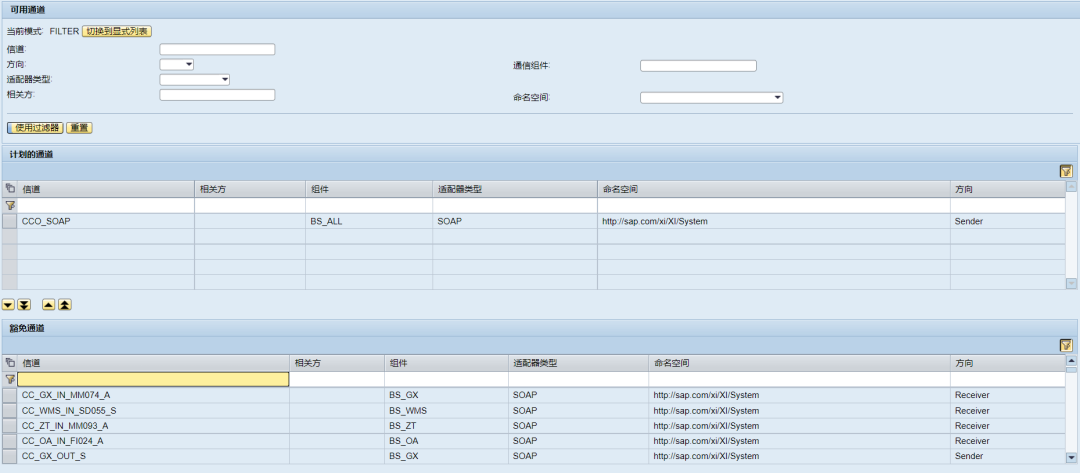Sort by 命名空间 column in 计划的通道 table
The image size is (1080, 473).
(774, 189)
